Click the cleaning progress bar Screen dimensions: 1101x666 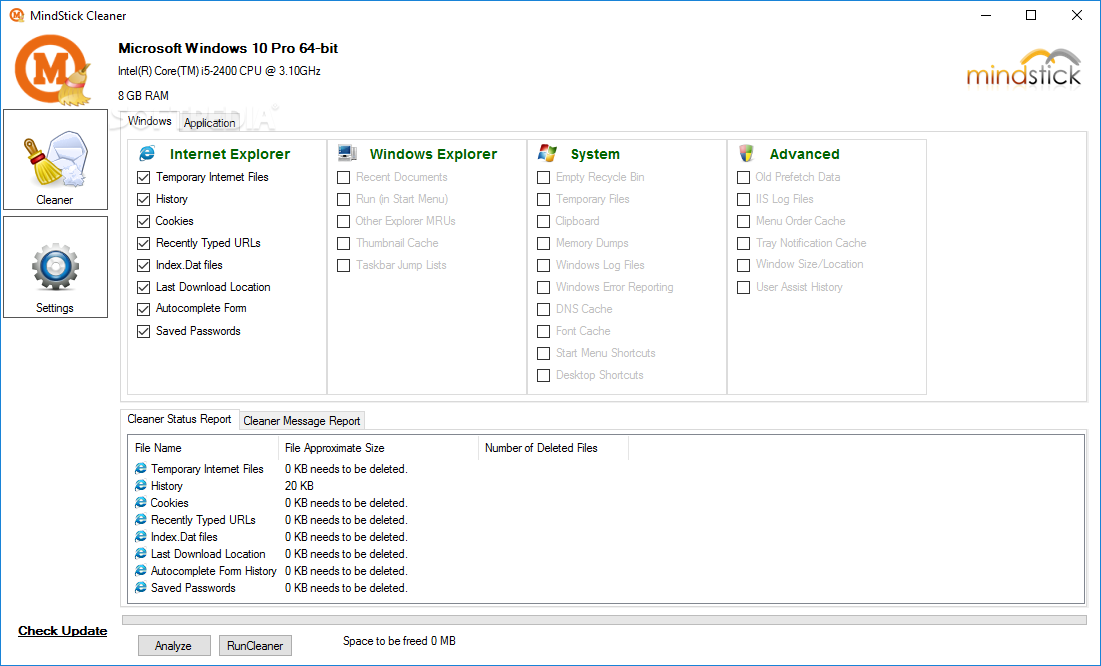tap(604, 620)
